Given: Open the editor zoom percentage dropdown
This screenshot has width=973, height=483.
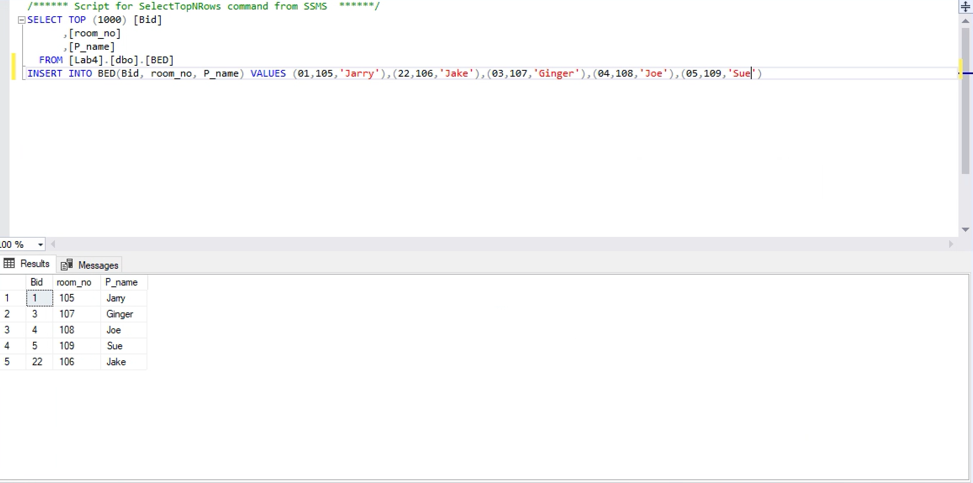Looking at the screenshot, I should pyautogui.click(x=40, y=245).
